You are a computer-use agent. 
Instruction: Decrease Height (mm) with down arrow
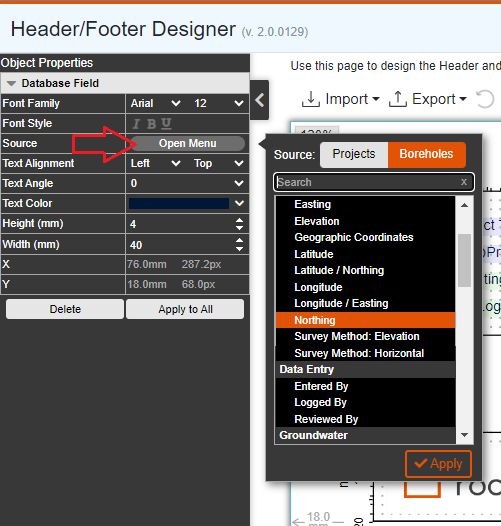coord(239,228)
